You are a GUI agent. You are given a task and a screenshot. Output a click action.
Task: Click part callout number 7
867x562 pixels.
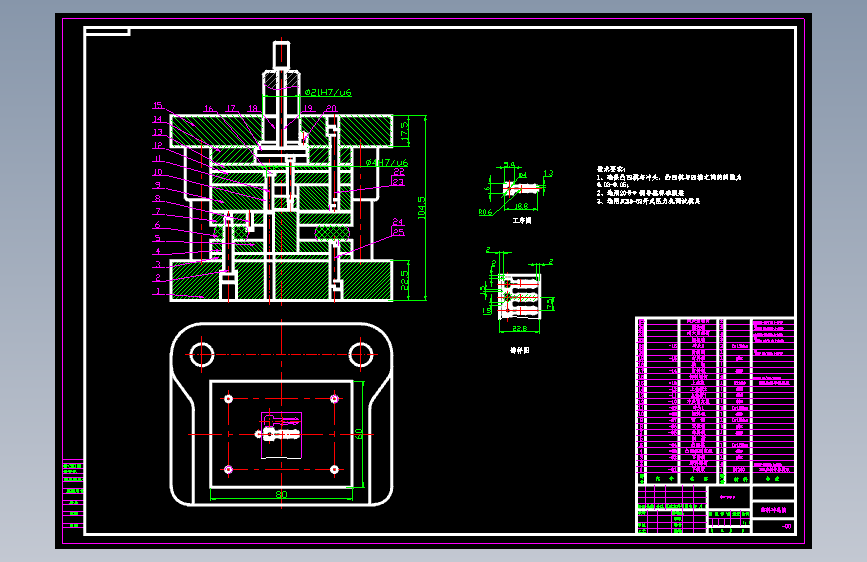coord(158,211)
